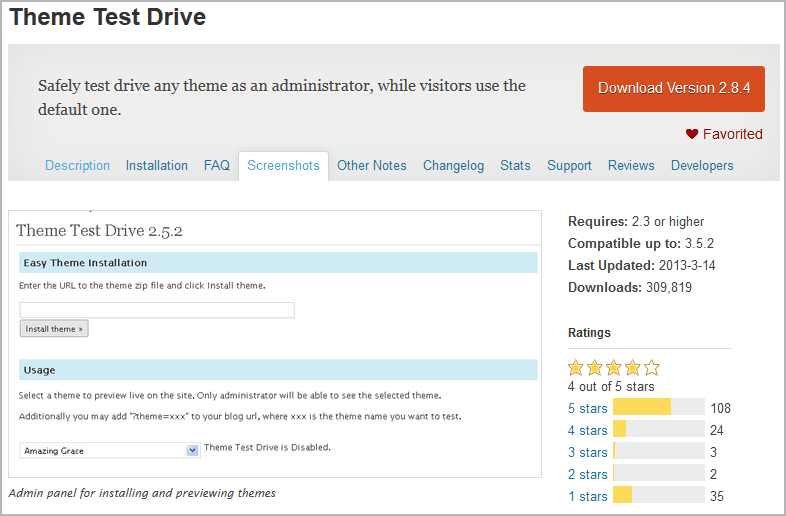Viewport: 786px width, 516px height.
Task: Click the admin panel screenshot thumbnail
Action: [x=275, y=344]
